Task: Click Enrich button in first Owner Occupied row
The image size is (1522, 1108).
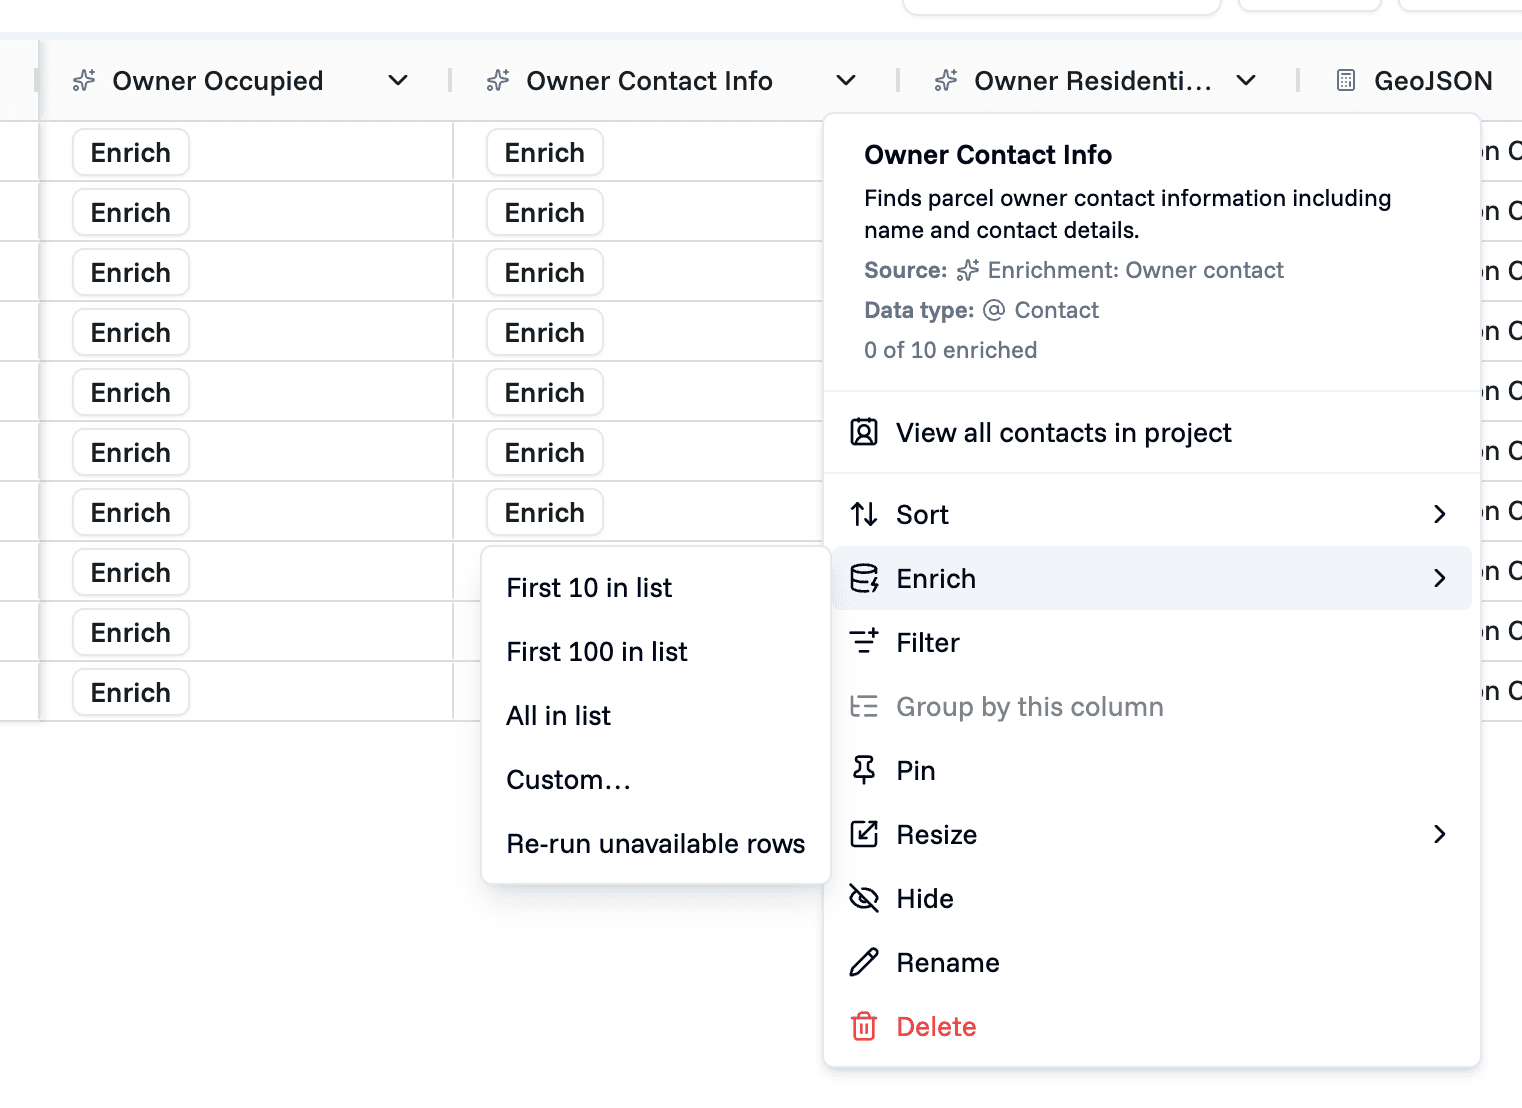Action: coord(131,152)
